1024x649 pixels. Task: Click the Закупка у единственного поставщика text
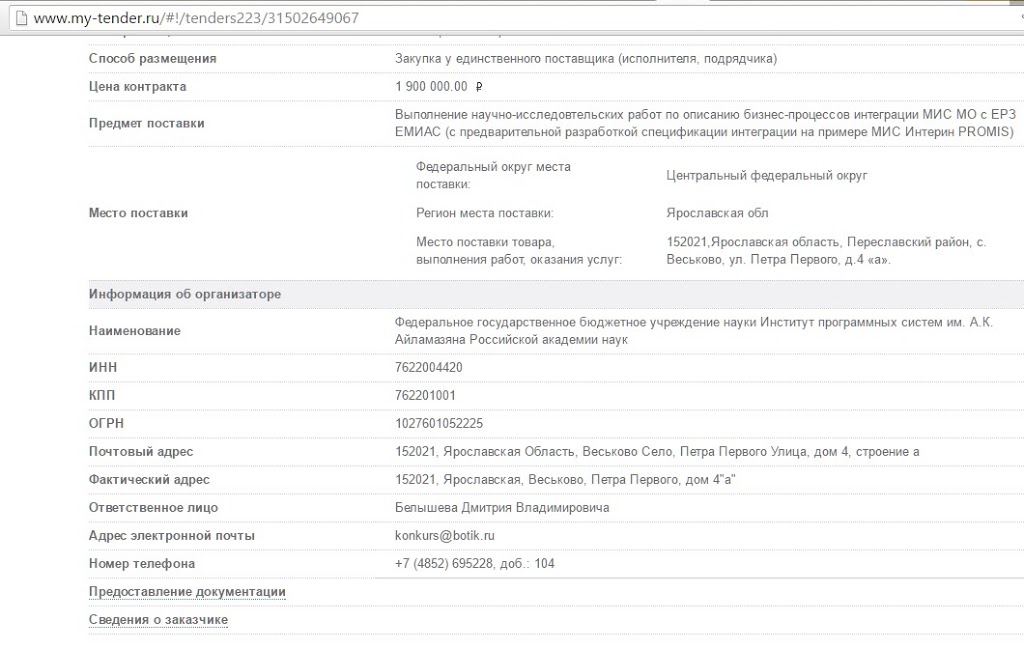[x=586, y=59]
